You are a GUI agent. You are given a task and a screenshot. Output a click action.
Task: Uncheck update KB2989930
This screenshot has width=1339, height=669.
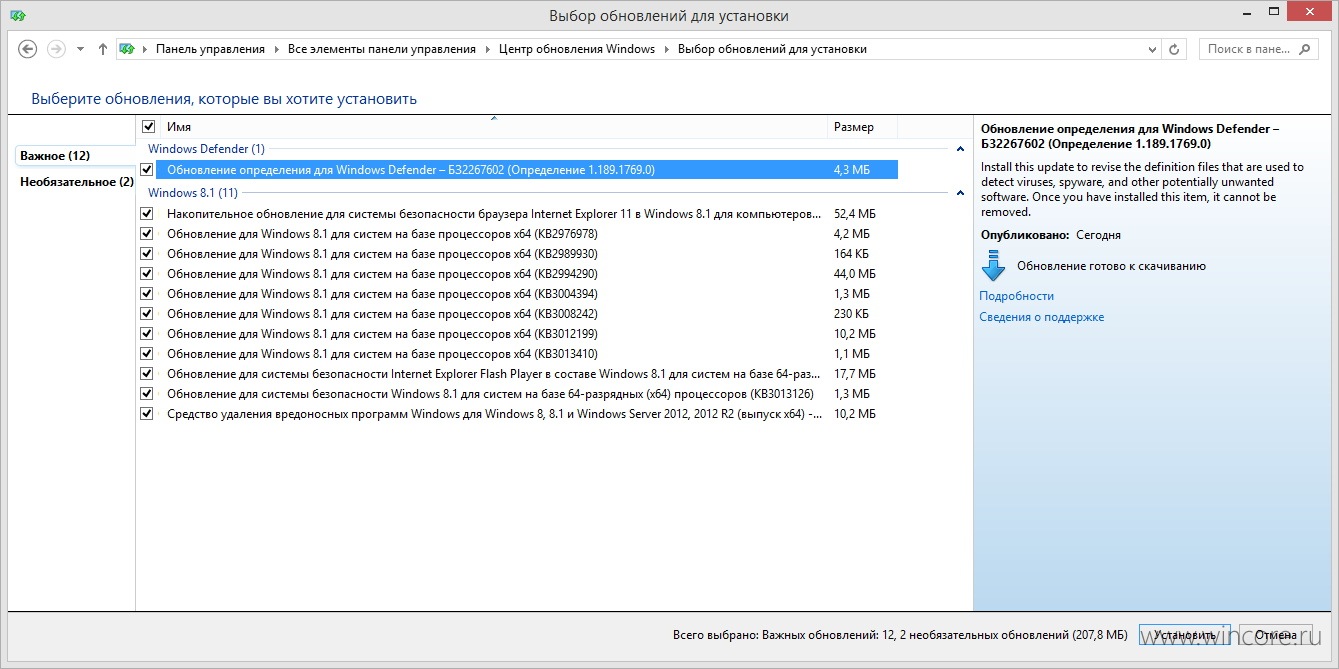coord(147,254)
